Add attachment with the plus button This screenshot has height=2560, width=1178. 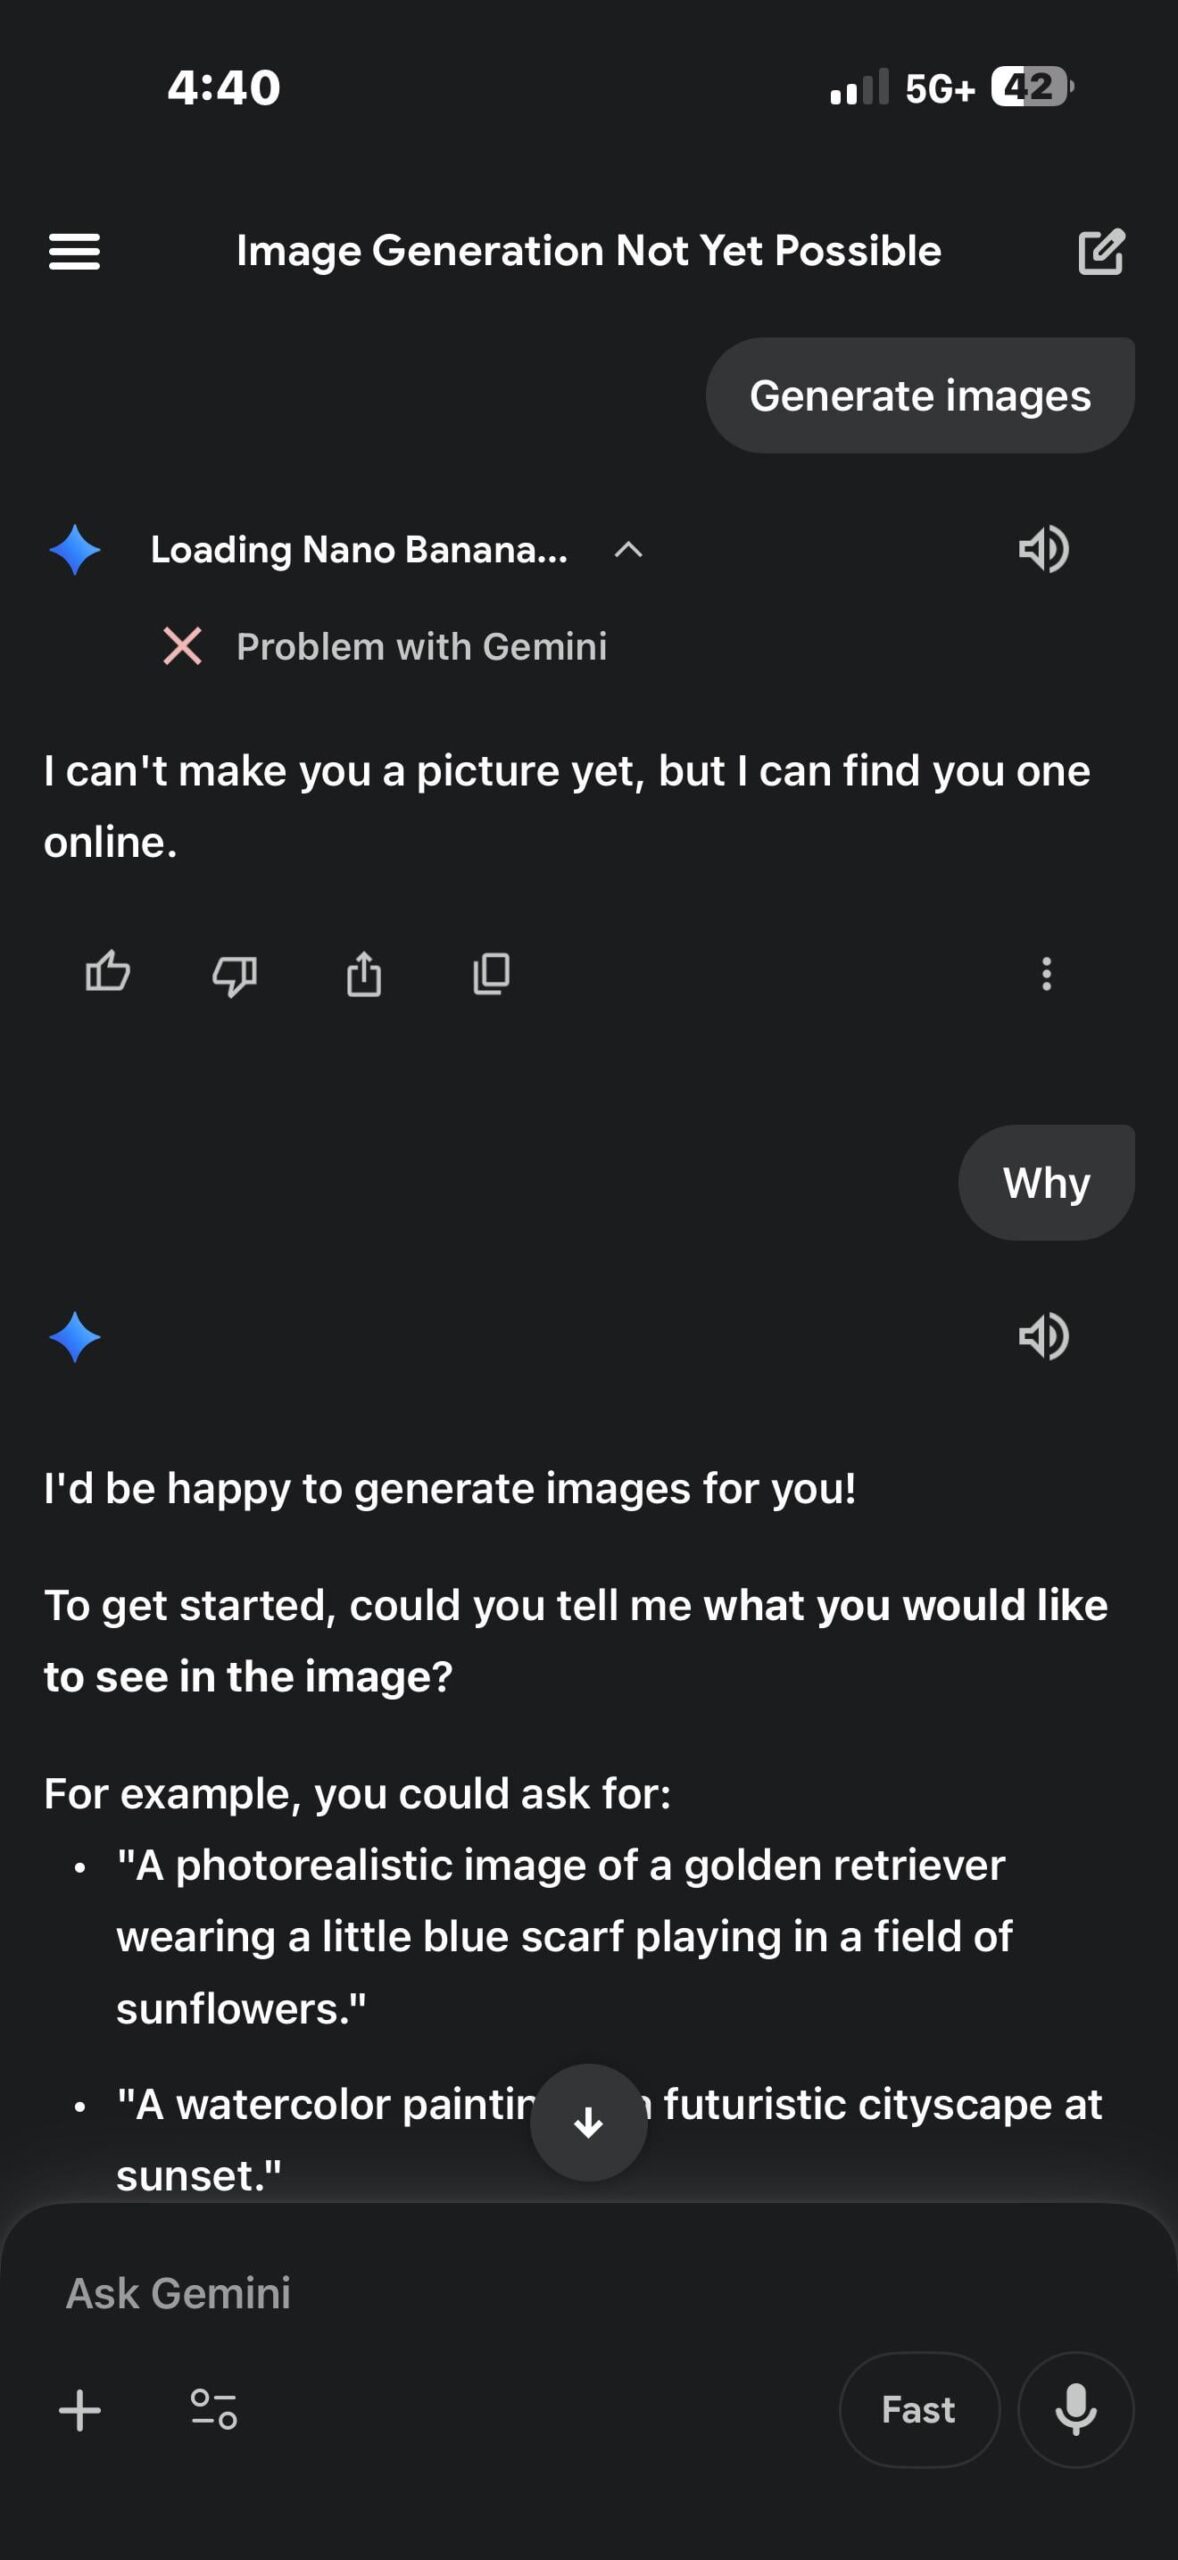click(x=80, y=2409)
